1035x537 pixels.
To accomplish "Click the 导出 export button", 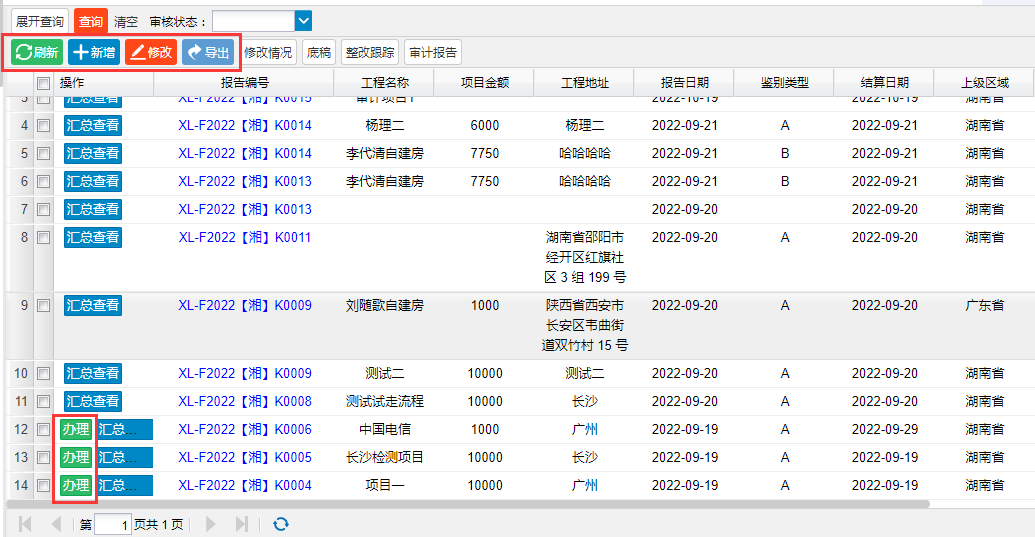I will (x=207, y=52).
